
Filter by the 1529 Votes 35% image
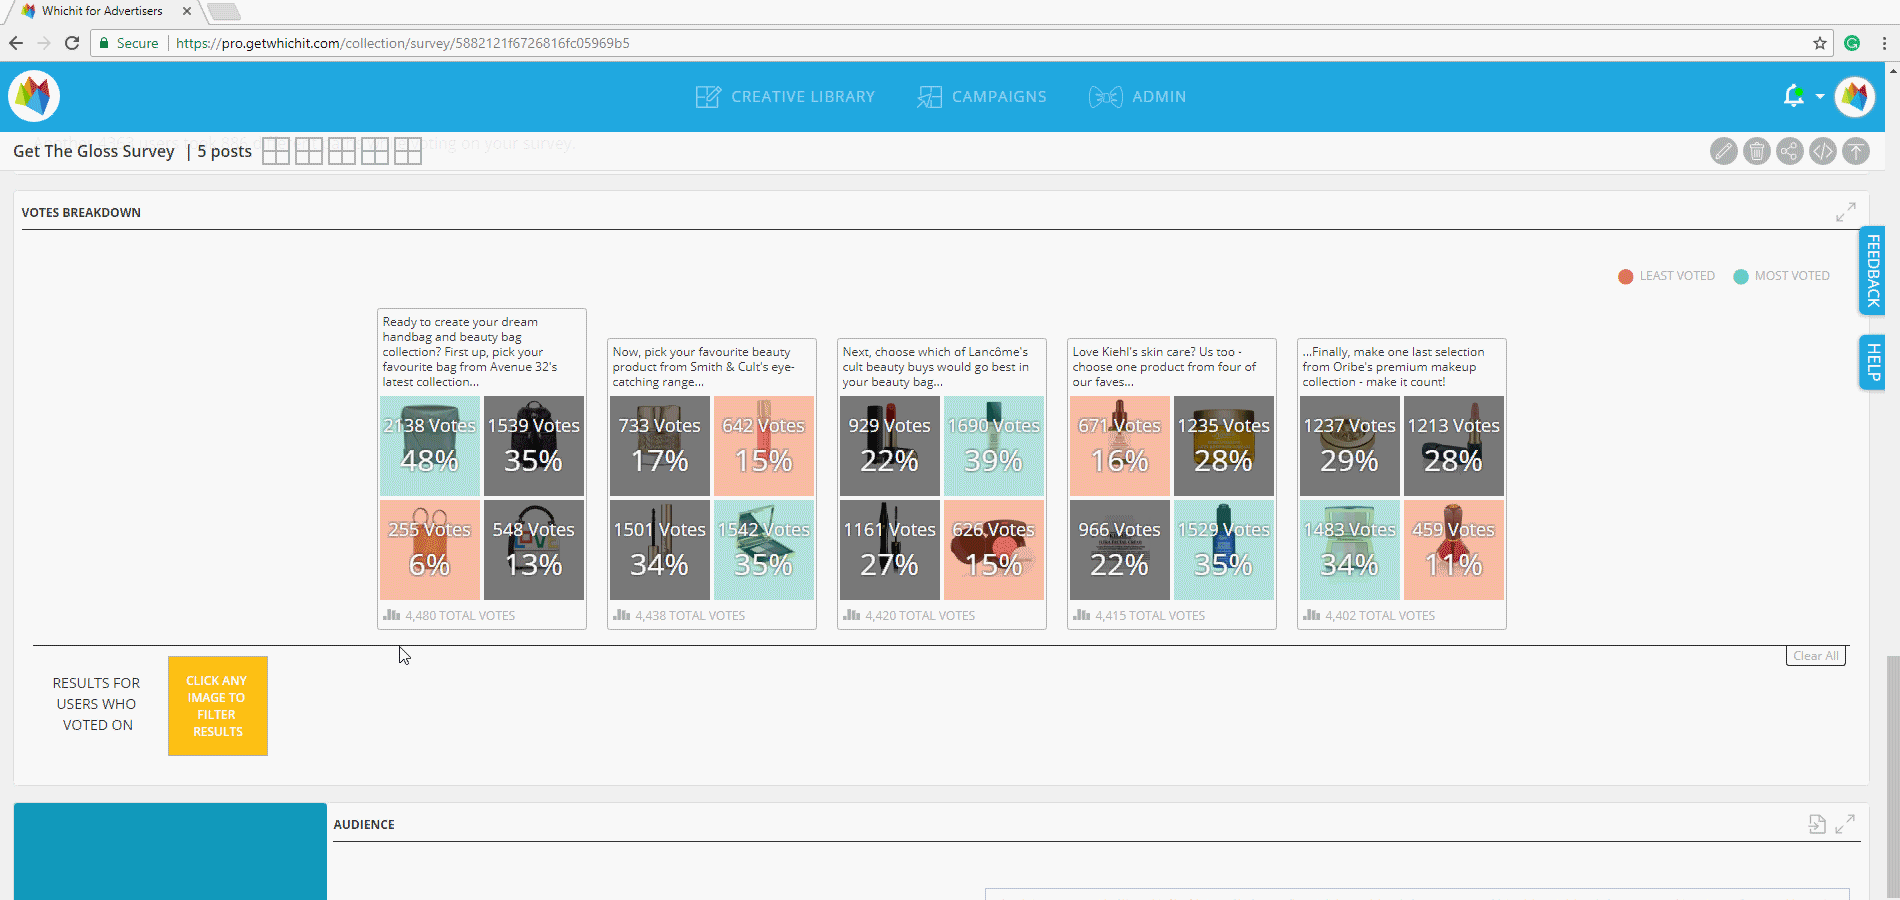[x=1224, y=550]
